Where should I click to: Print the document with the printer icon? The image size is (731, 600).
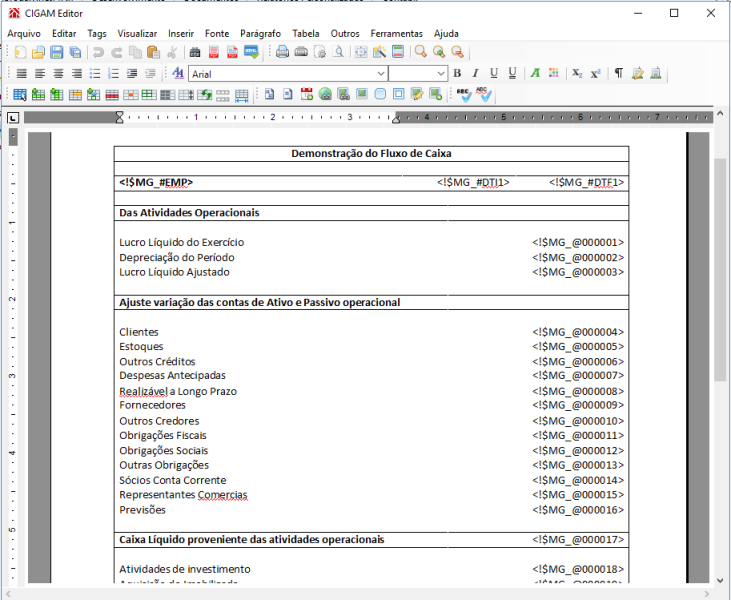[282, 52]
